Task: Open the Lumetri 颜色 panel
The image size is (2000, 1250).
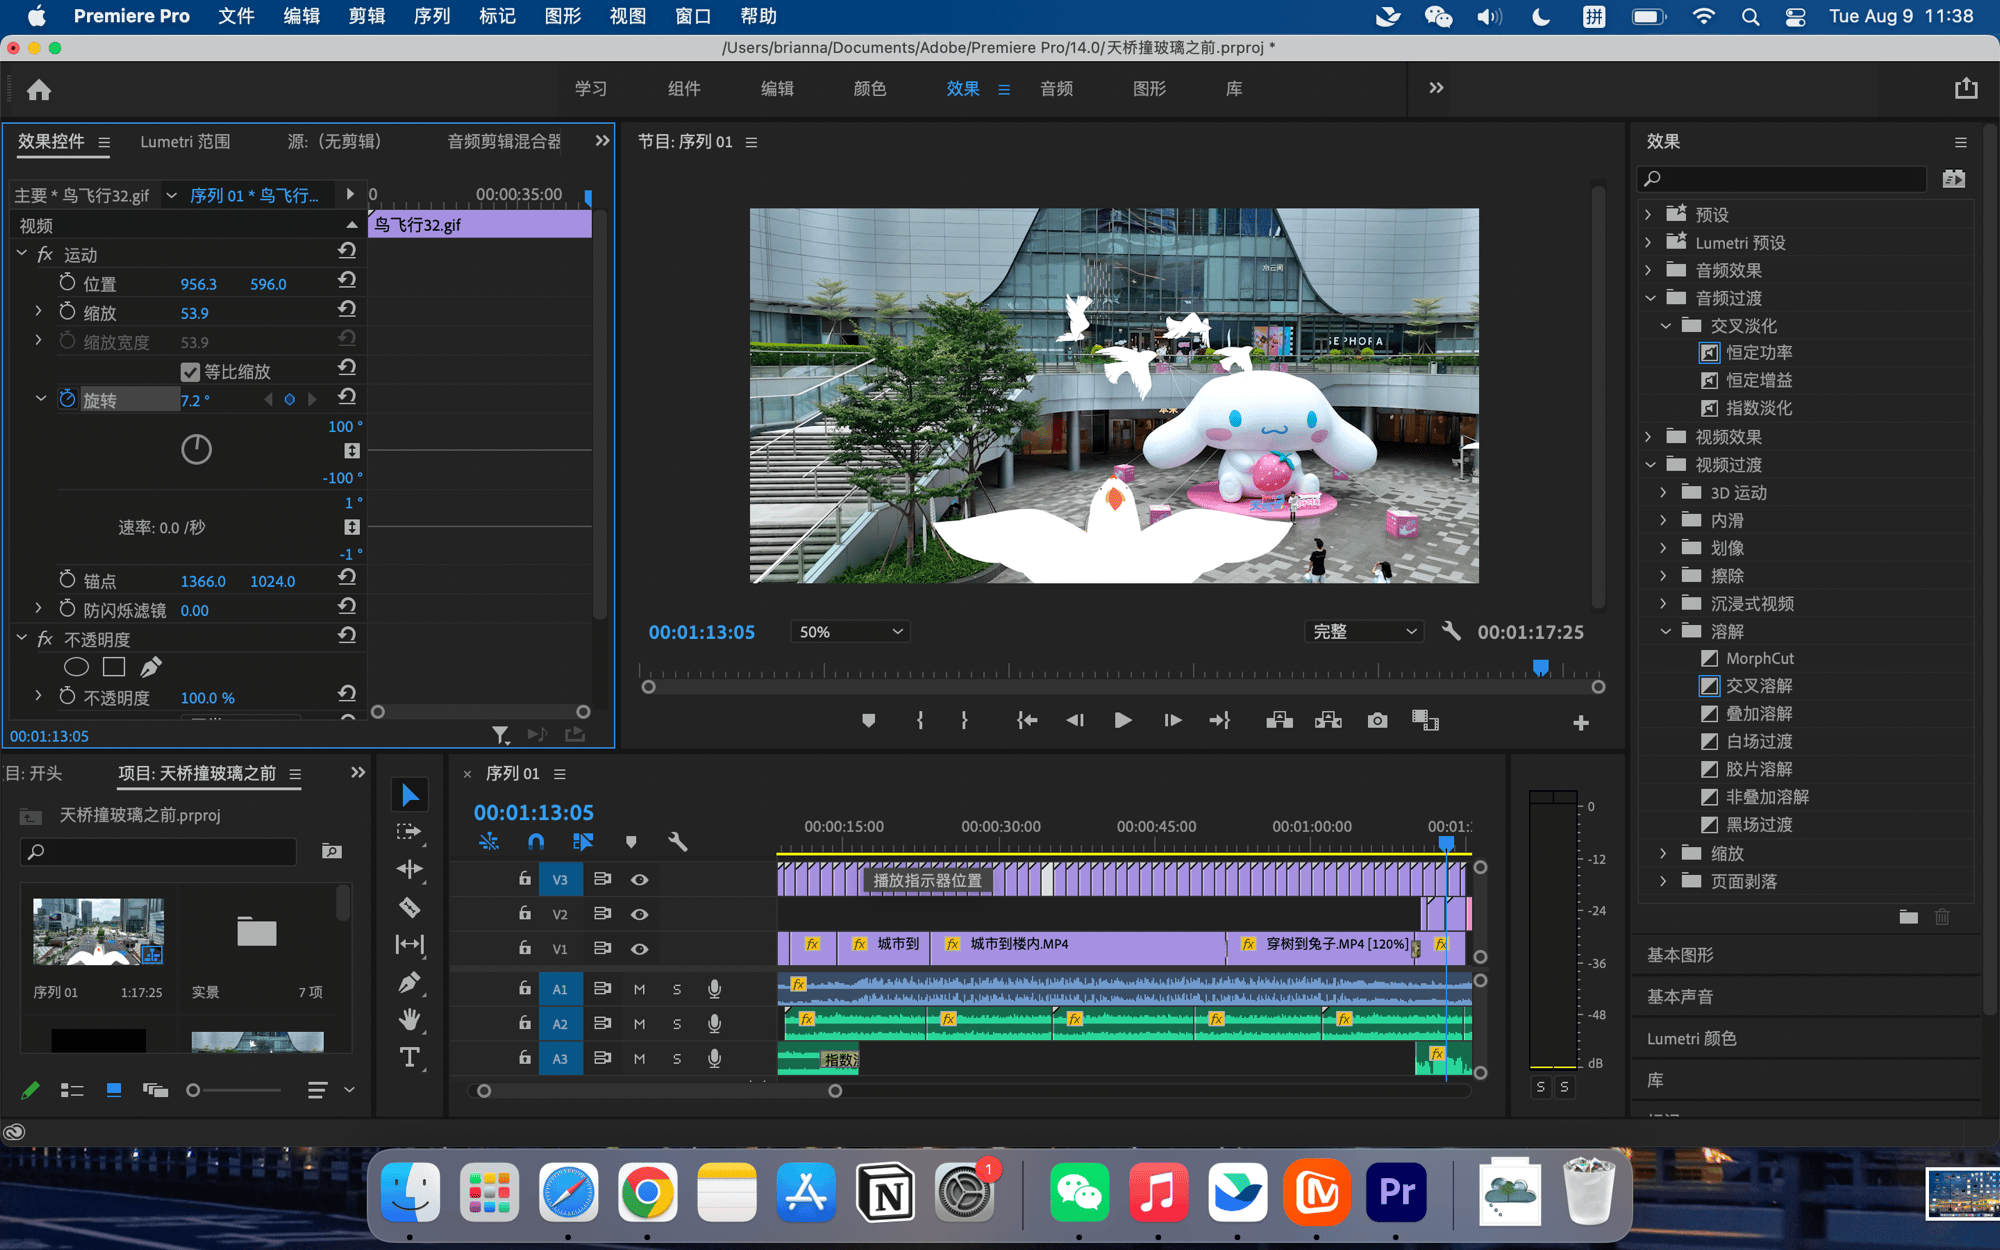Action: (x=1692, y=1039)
